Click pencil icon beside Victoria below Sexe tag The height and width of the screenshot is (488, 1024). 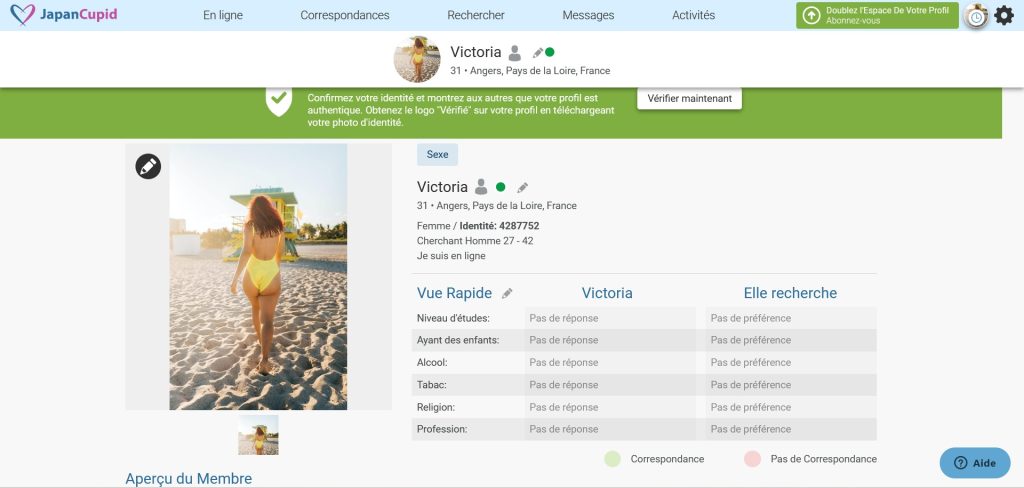522,187
